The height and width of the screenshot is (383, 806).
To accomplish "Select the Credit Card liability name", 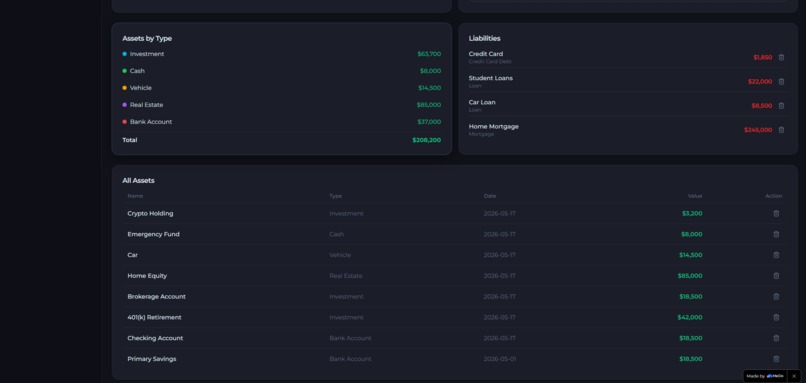I will (x=486, y=54).
